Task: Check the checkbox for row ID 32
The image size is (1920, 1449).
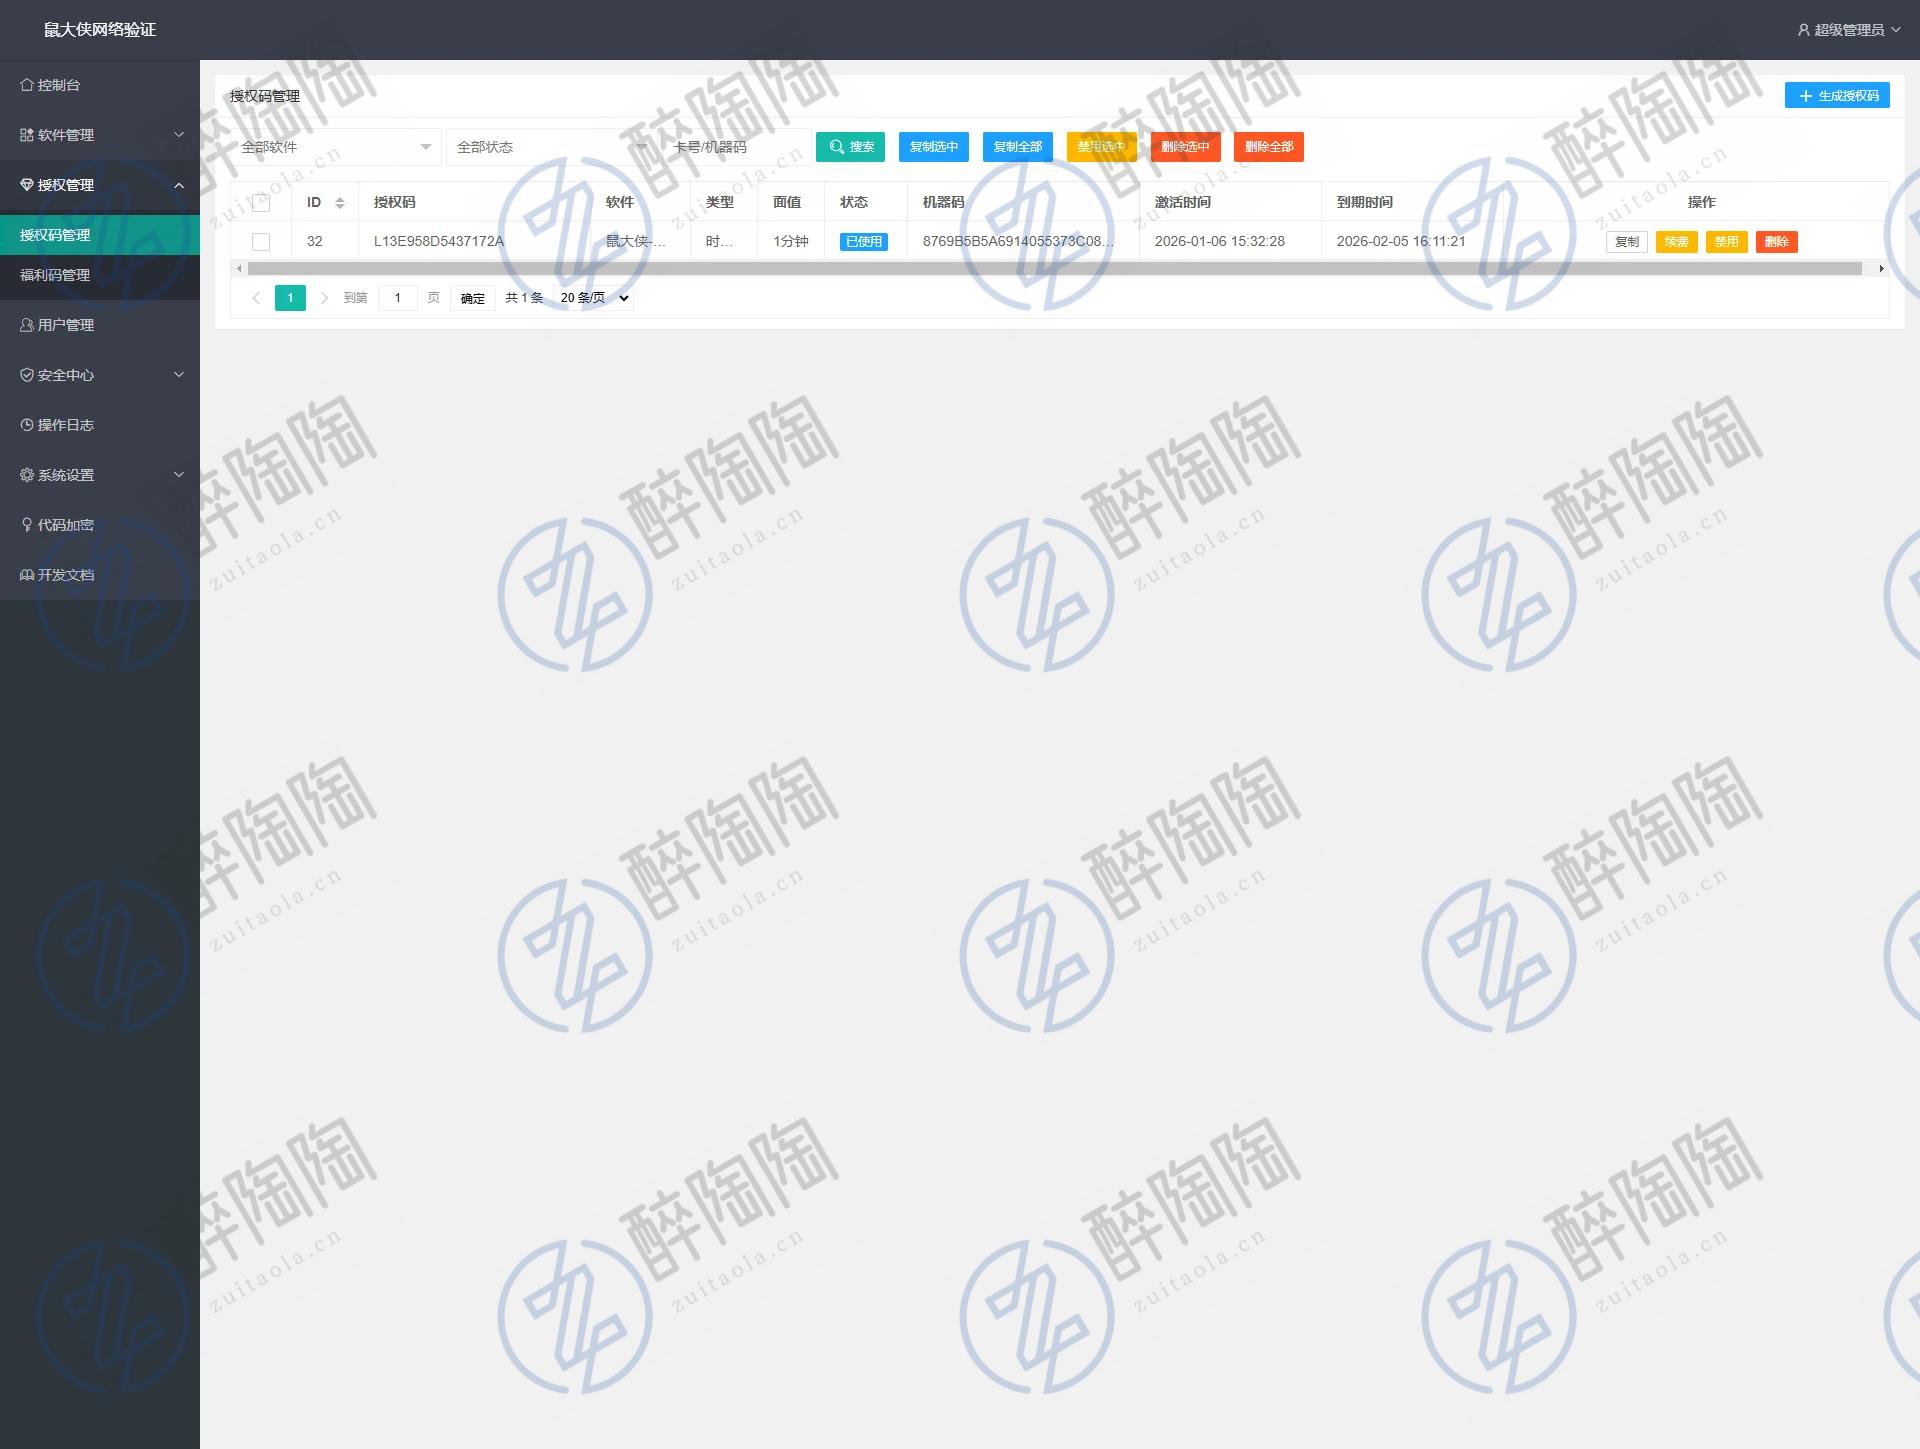Action: coord(261,242)
